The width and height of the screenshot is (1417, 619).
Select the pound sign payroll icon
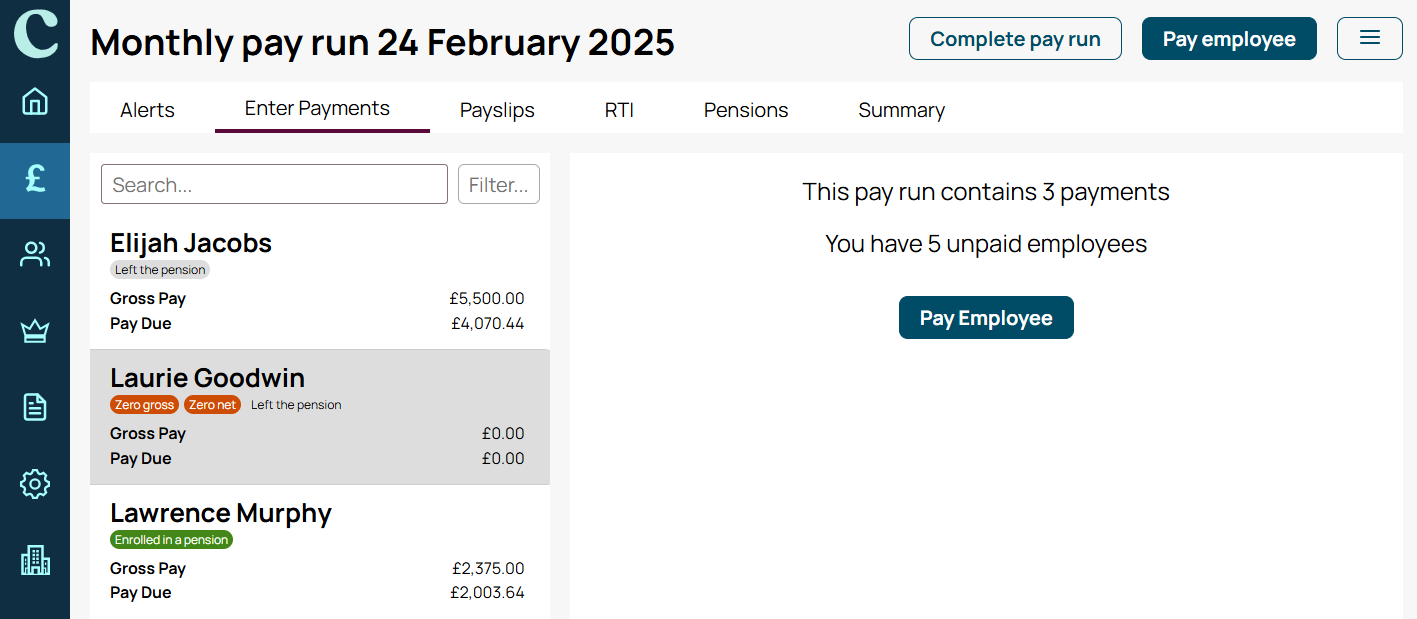coord(35,180)
